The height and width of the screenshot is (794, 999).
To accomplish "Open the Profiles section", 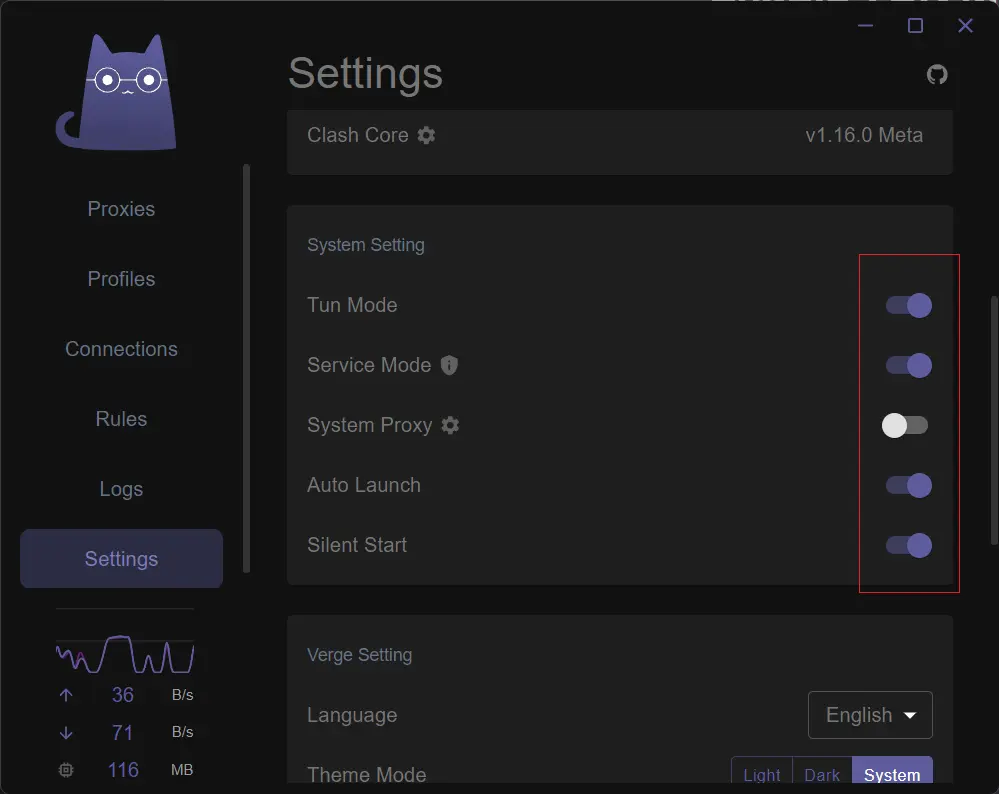I will 121,279.
